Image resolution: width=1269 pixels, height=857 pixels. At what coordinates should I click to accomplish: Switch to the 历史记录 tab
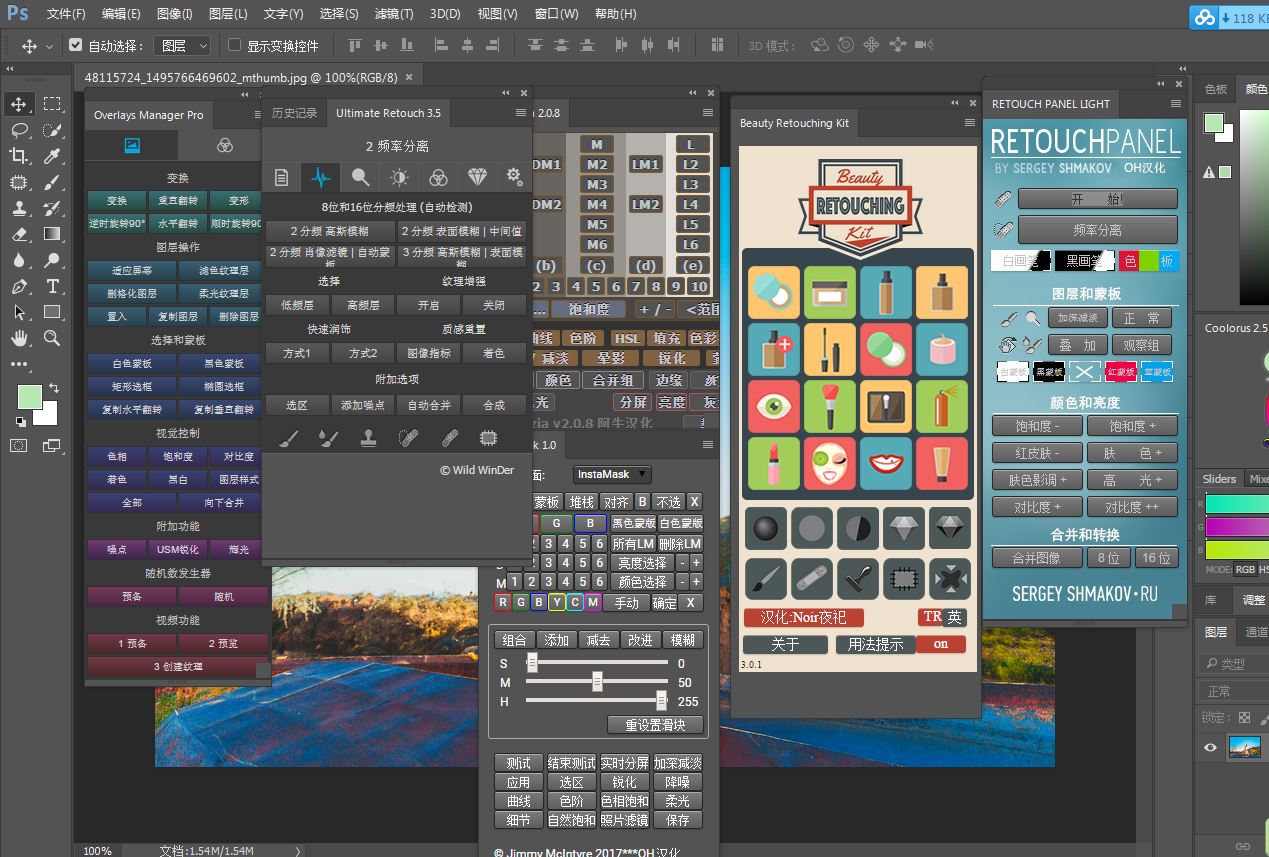pyautogui.click(x=294, y=113)
